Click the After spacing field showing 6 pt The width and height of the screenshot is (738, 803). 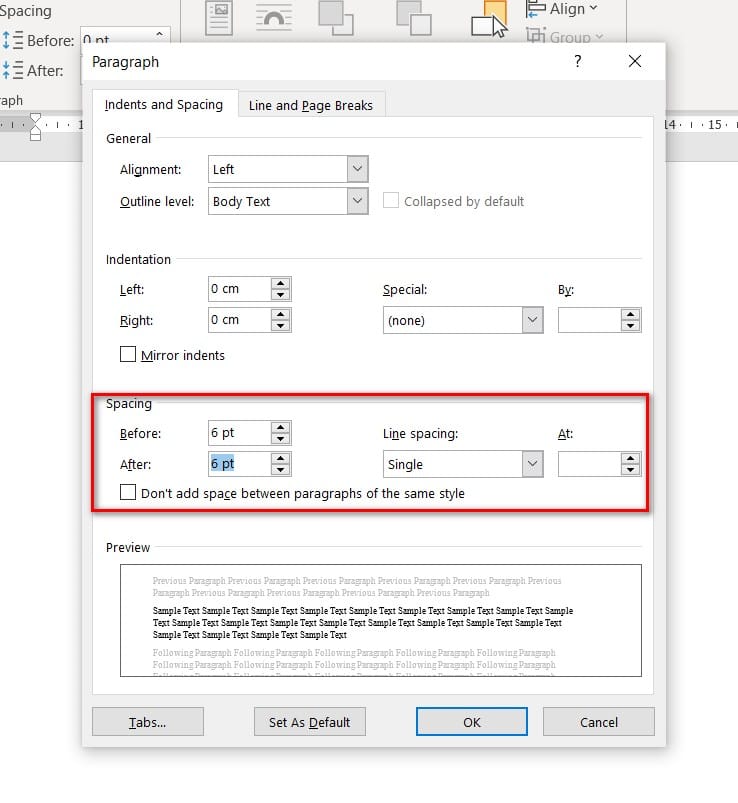(x=239, y=464)
